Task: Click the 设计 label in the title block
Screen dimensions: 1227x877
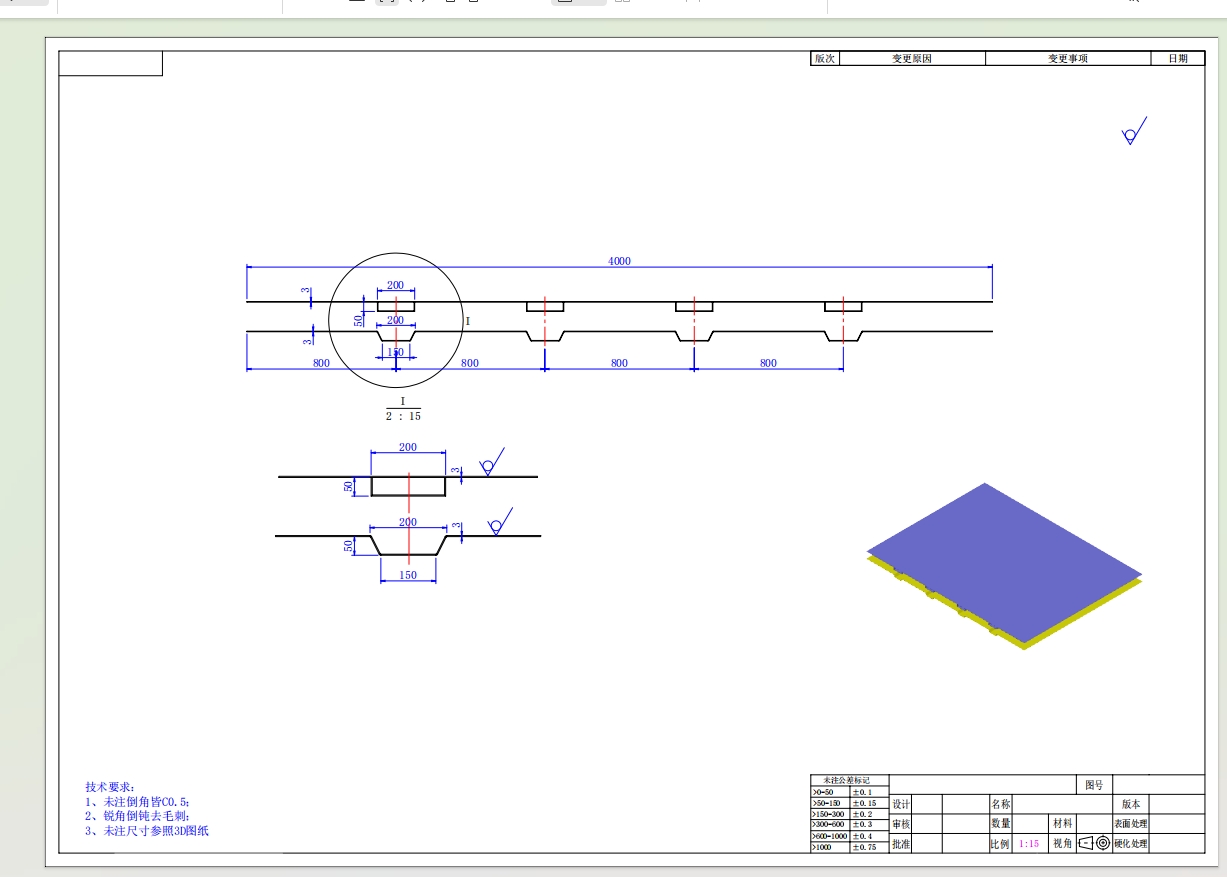Action: (901, 805)
